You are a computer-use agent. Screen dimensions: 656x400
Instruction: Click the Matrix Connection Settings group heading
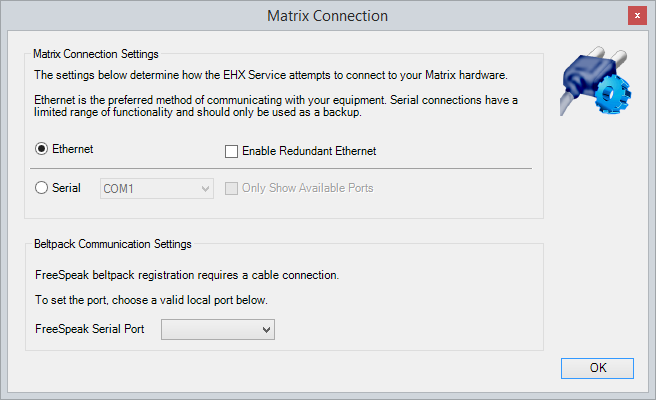tap(96, 54)
